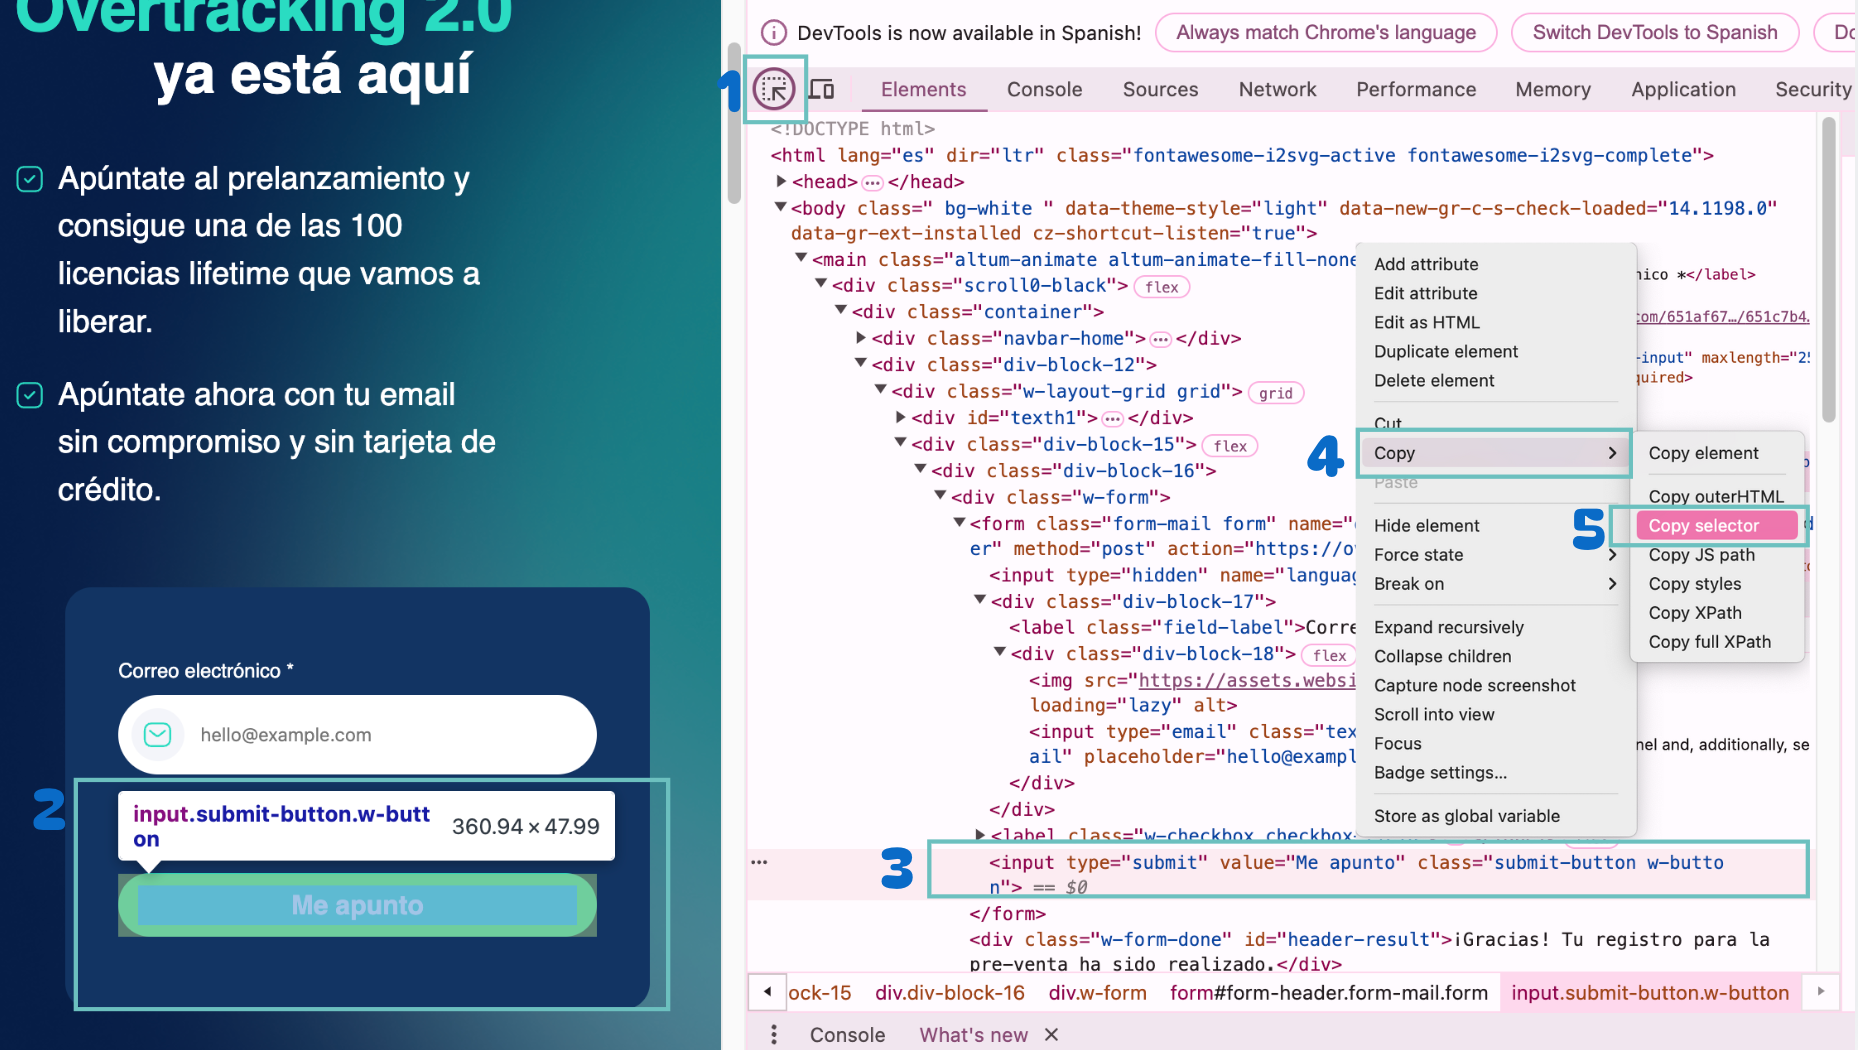This screenshot has width=1858, height=1050.
Task: Expand the navbar-home div ellipsis badge
Action: coord(1161,339)
